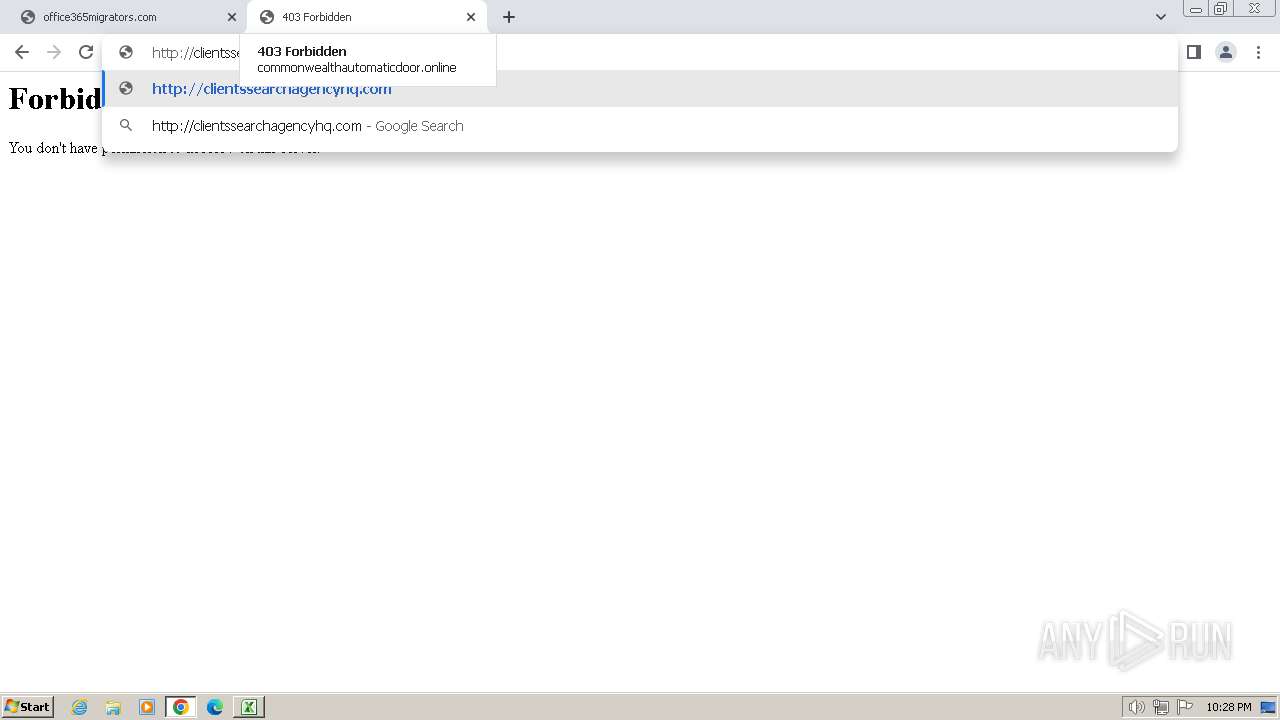This screenshot has height=720, width=1280.
Task: Switch to Chrome in the taskbar
Action: (x=181, y=707)
